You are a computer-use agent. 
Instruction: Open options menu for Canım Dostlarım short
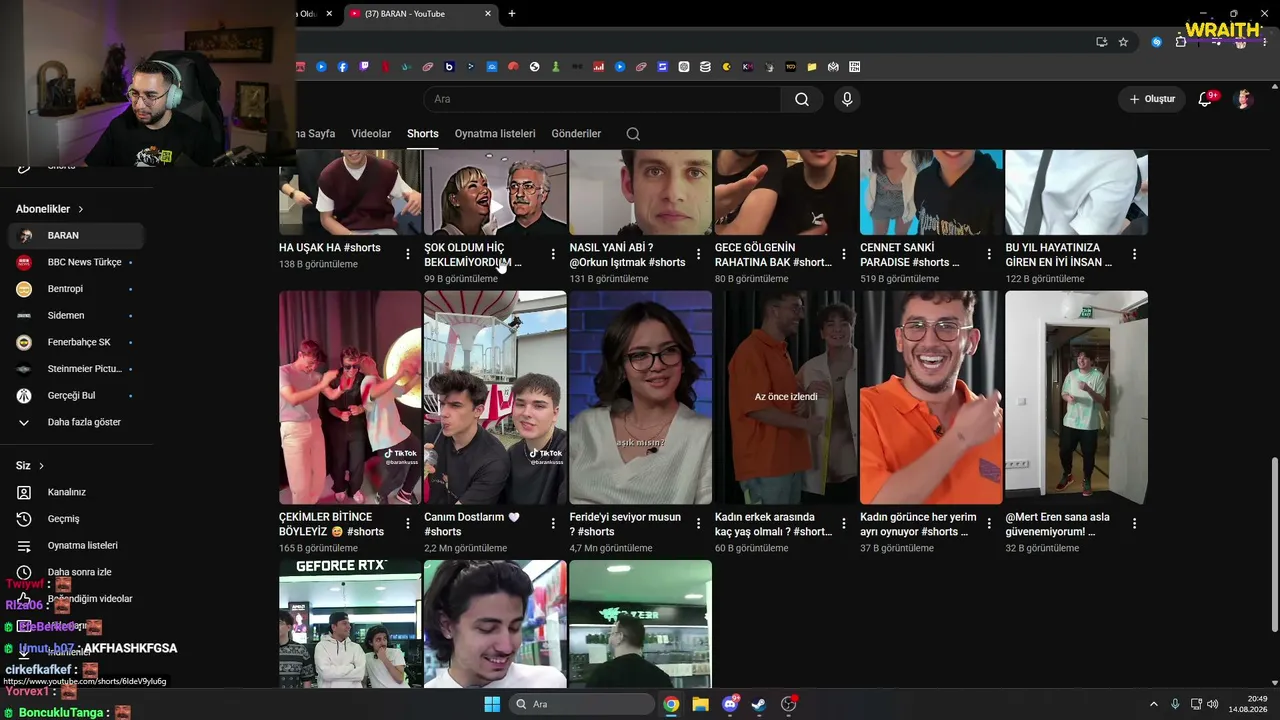pyautogui.click(x=553, y=523)
